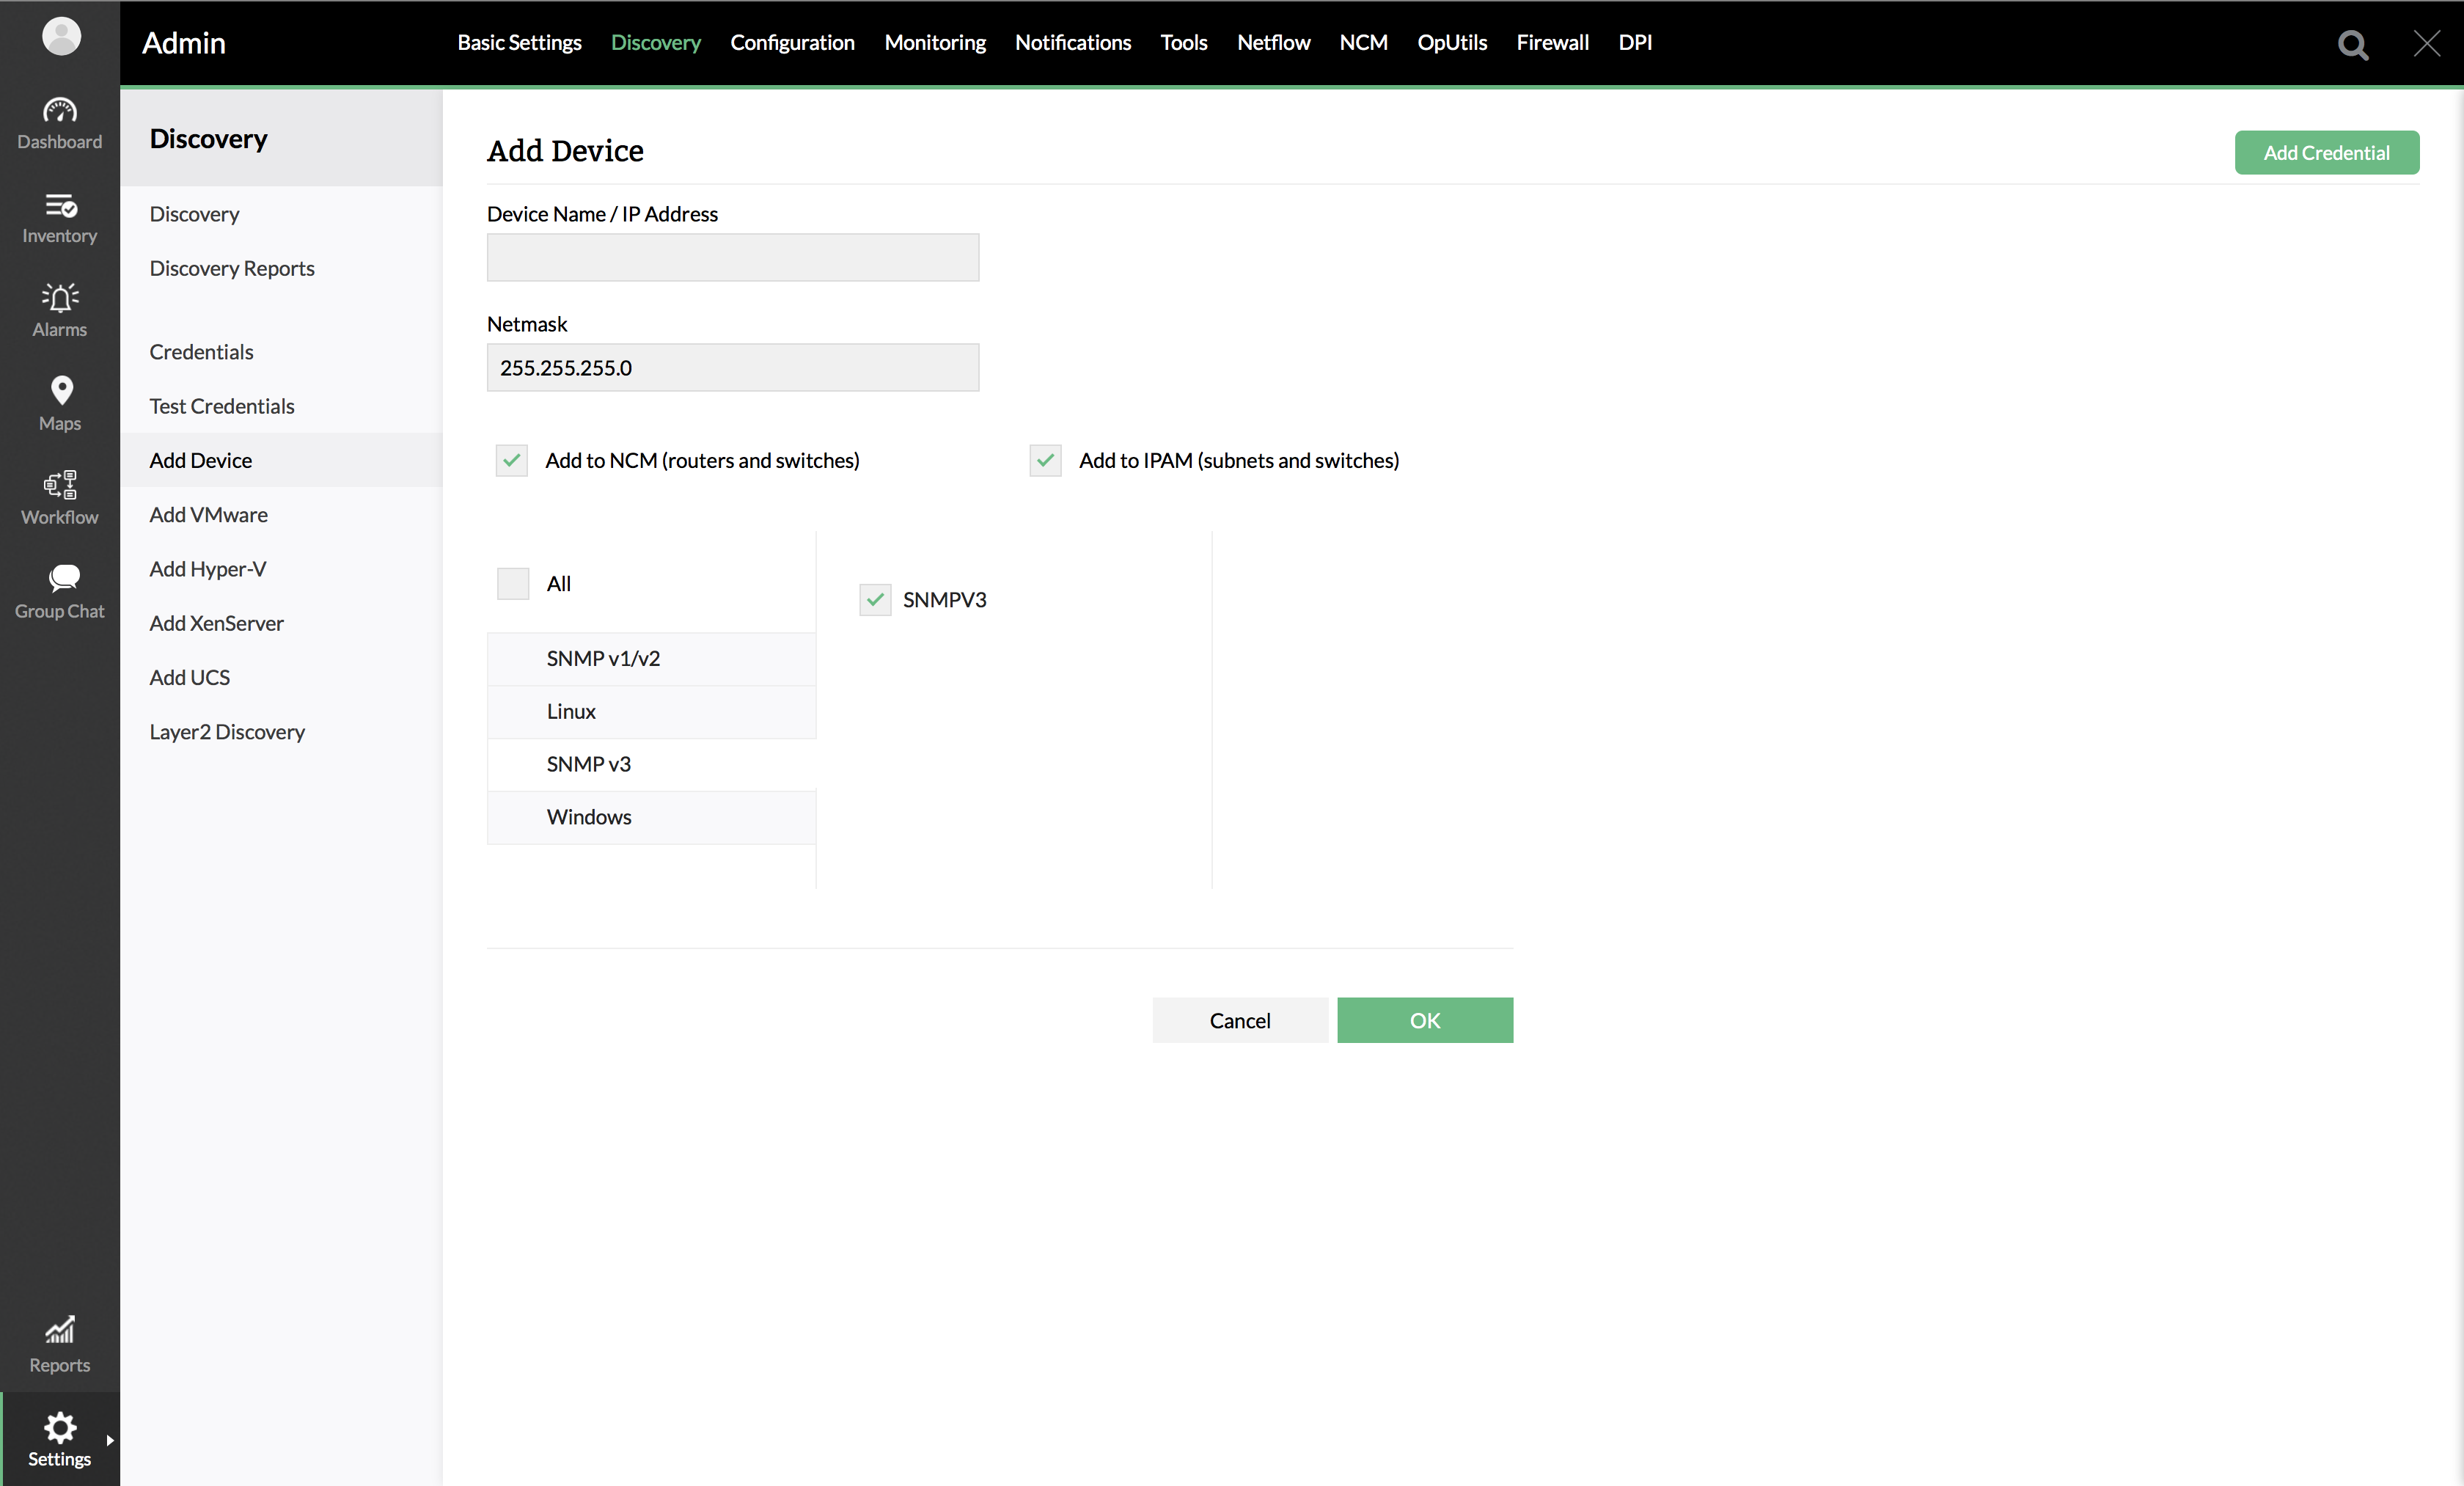The image size is (2464, 1486).
Task: Click the Add Credential button
Action: [2326, 152]
